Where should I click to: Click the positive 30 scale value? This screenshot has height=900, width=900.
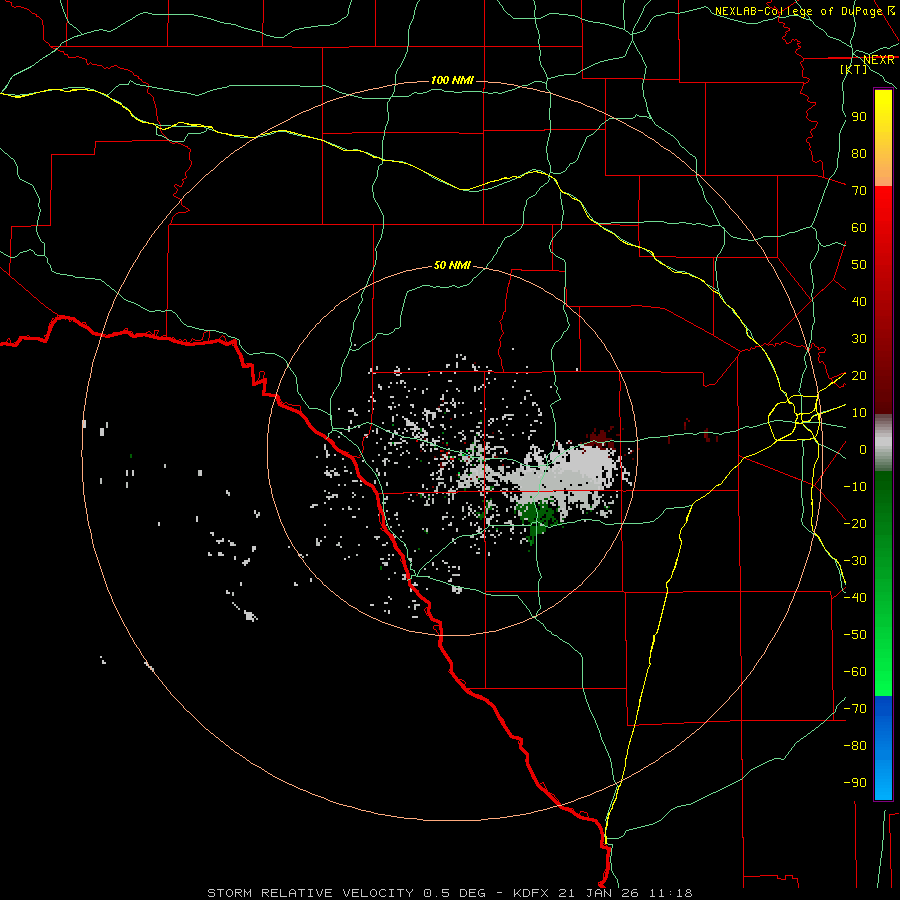point(859,339)
